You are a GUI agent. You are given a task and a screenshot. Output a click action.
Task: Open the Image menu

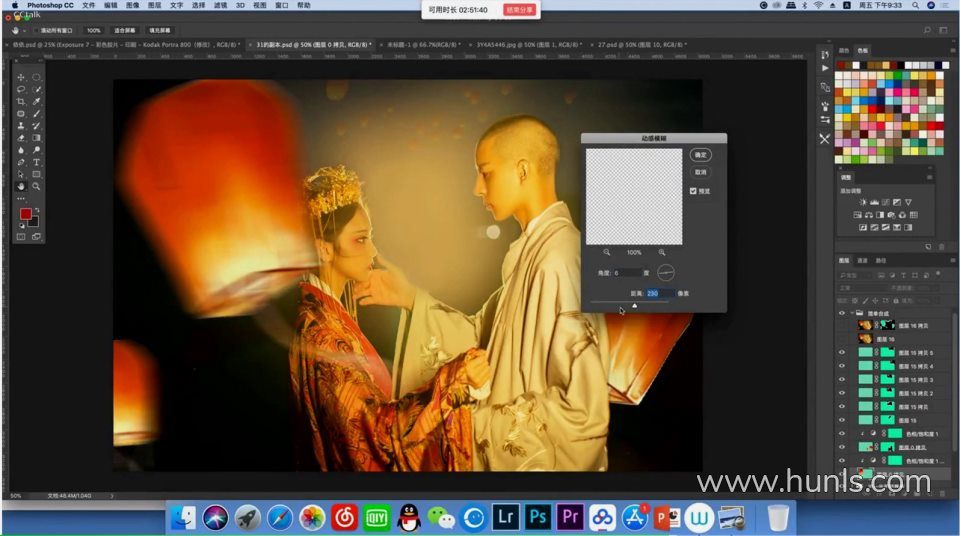(132, 5)
